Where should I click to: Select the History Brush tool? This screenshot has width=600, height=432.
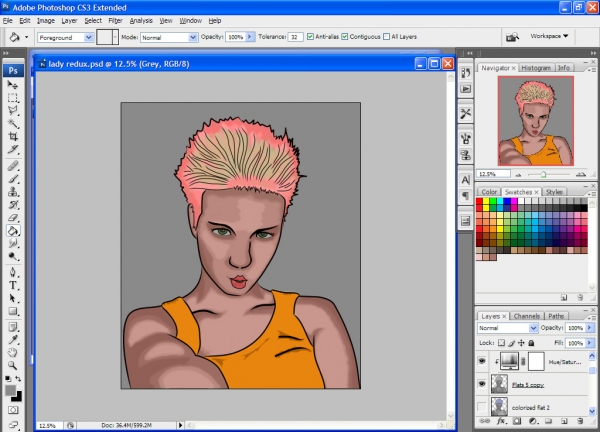tap(13, 205)
